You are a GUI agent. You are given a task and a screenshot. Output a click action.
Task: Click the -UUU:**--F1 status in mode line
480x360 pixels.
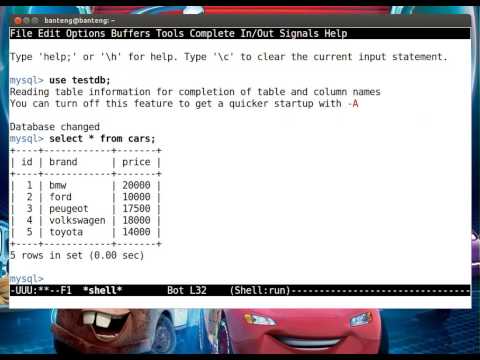(41, 290)
